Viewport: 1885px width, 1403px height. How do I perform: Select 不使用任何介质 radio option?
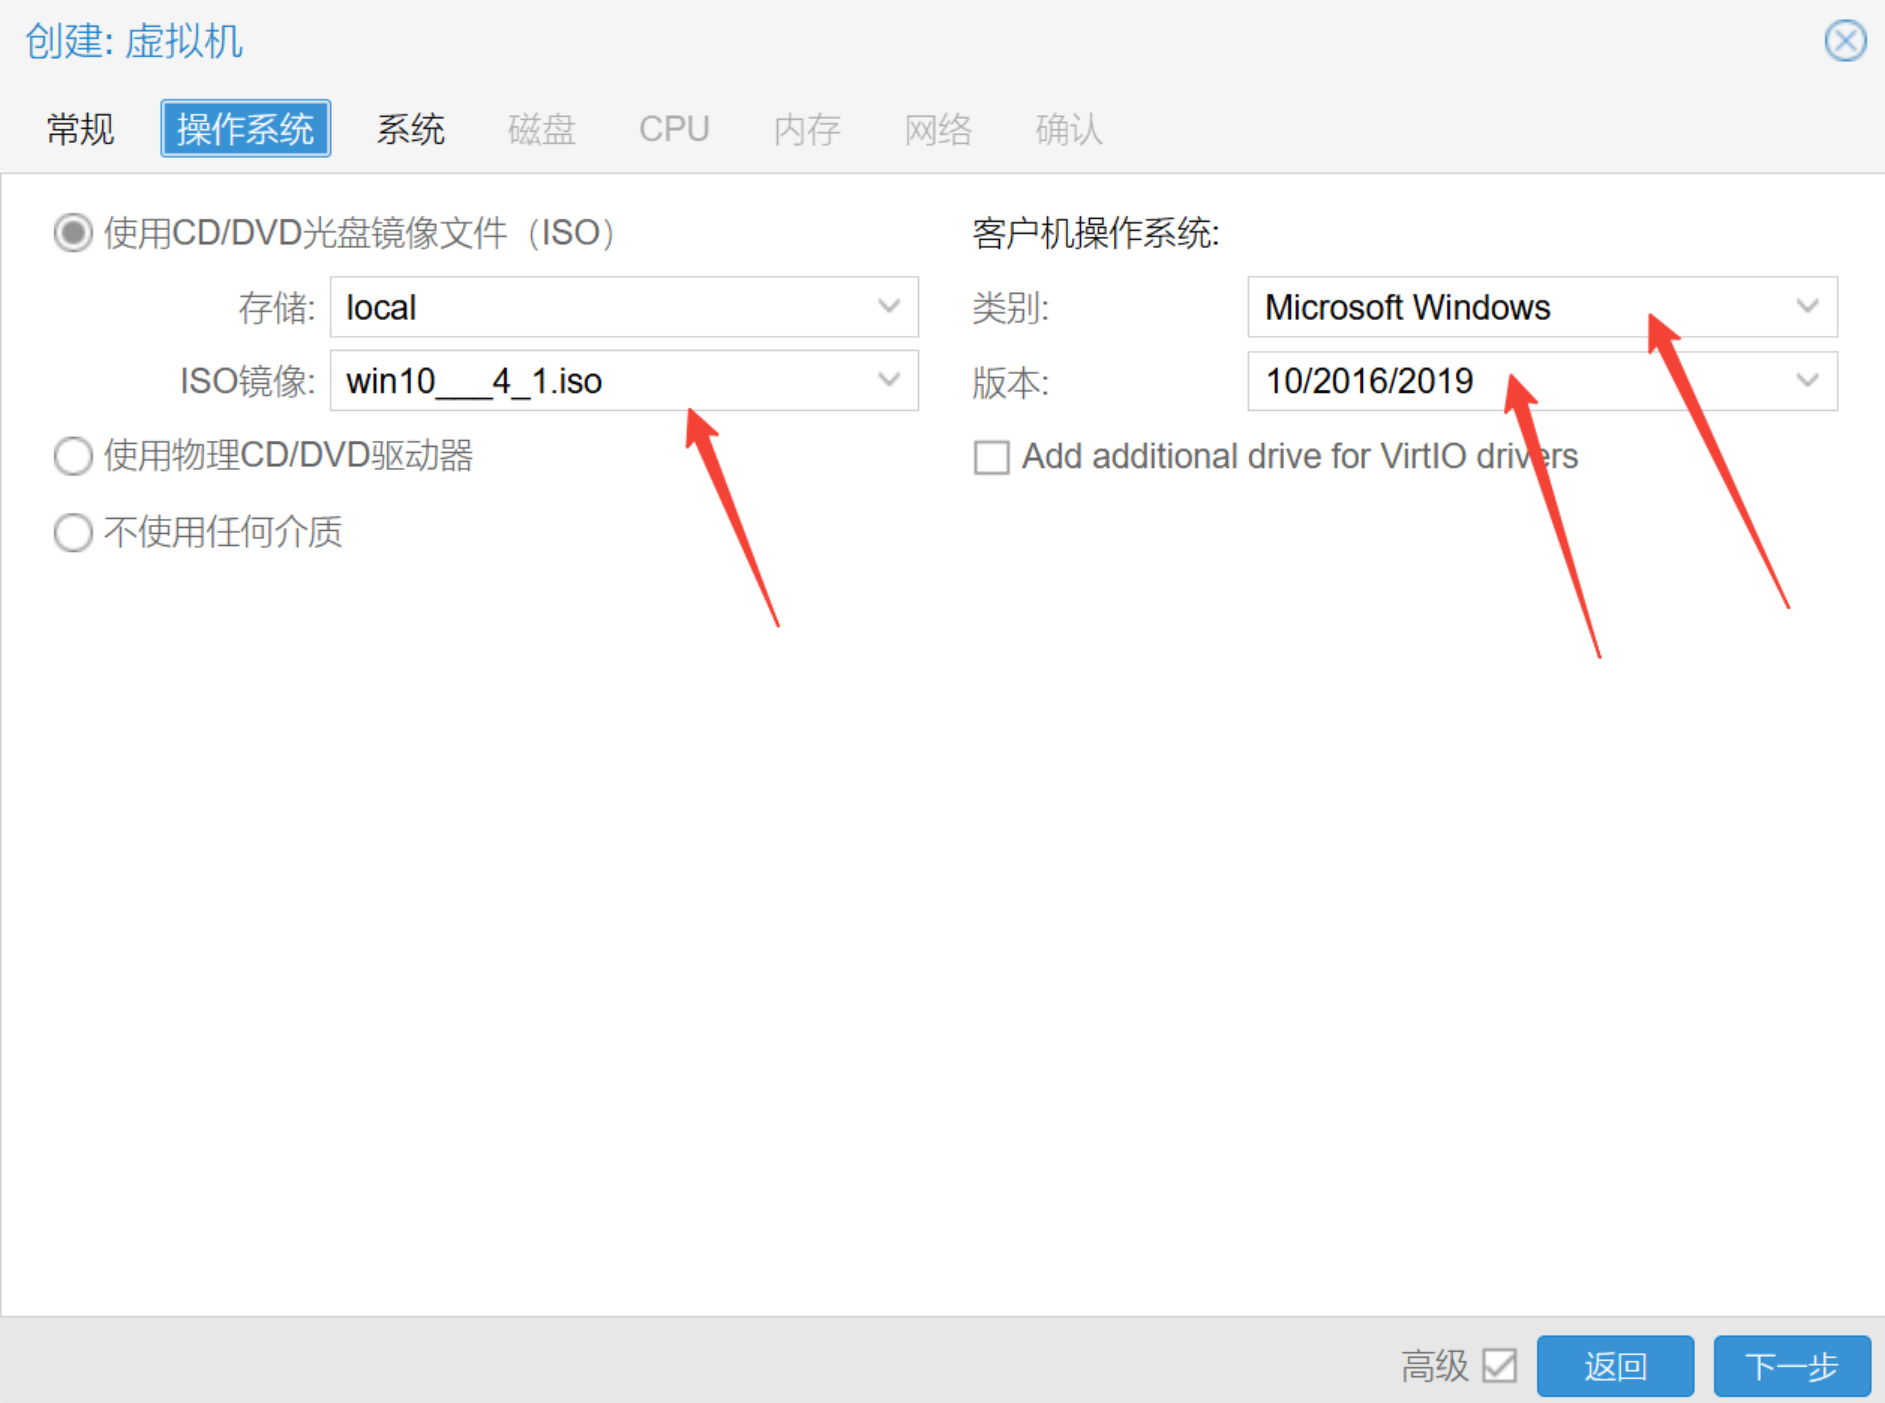(x=73, y=532)
